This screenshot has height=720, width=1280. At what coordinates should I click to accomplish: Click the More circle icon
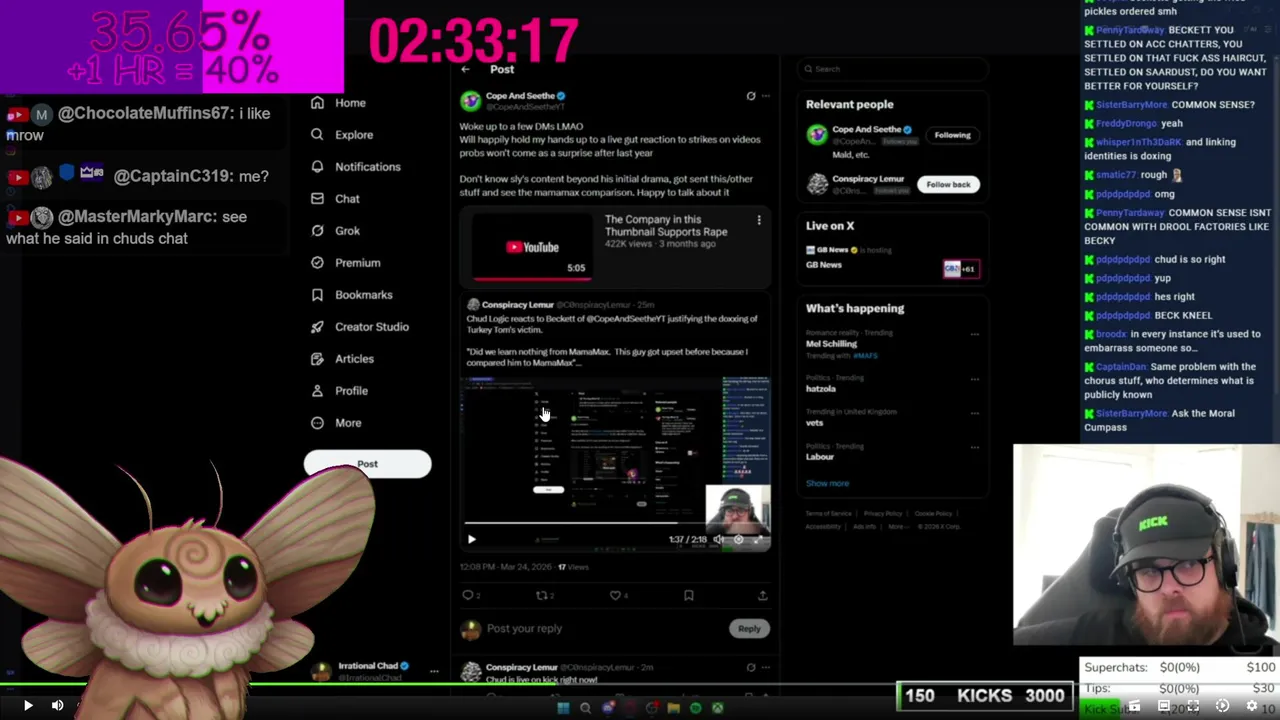pos(317,423)
